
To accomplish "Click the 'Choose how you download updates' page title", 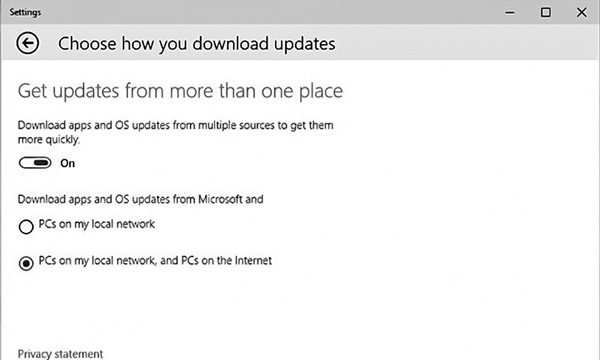I will (x=197, y=43).
